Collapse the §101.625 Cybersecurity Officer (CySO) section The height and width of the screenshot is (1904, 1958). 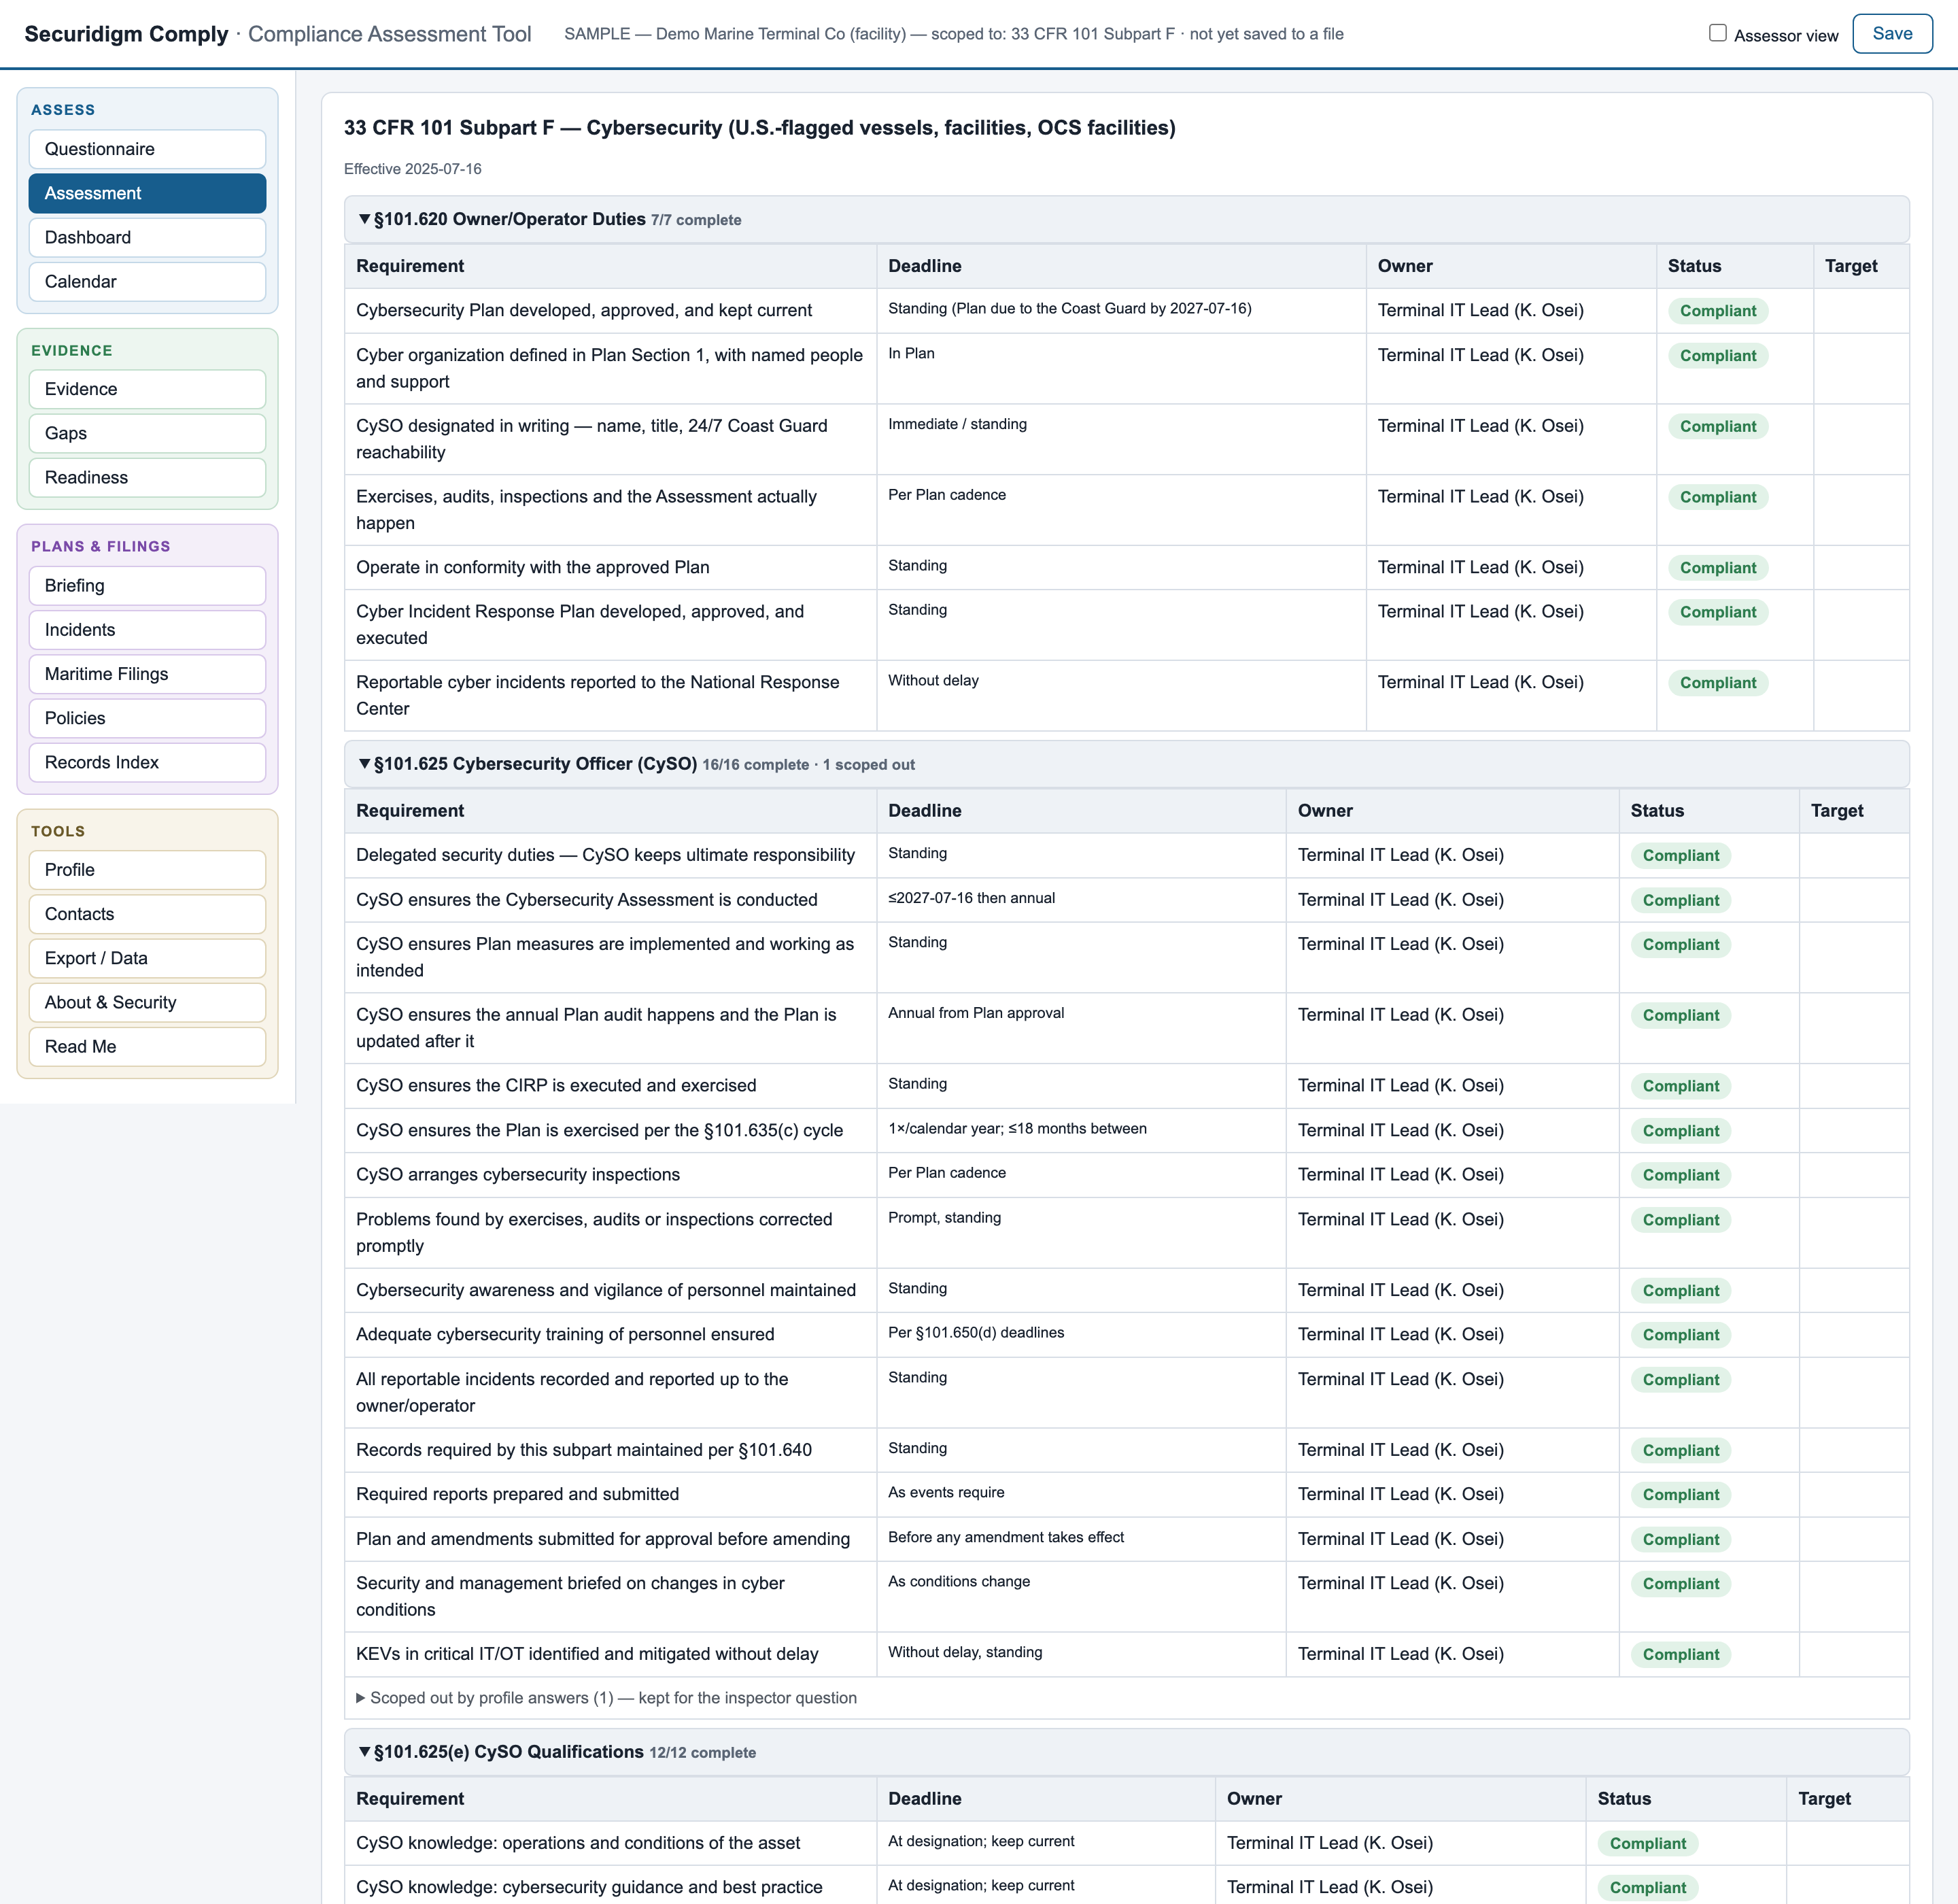tap(1126, 764)
